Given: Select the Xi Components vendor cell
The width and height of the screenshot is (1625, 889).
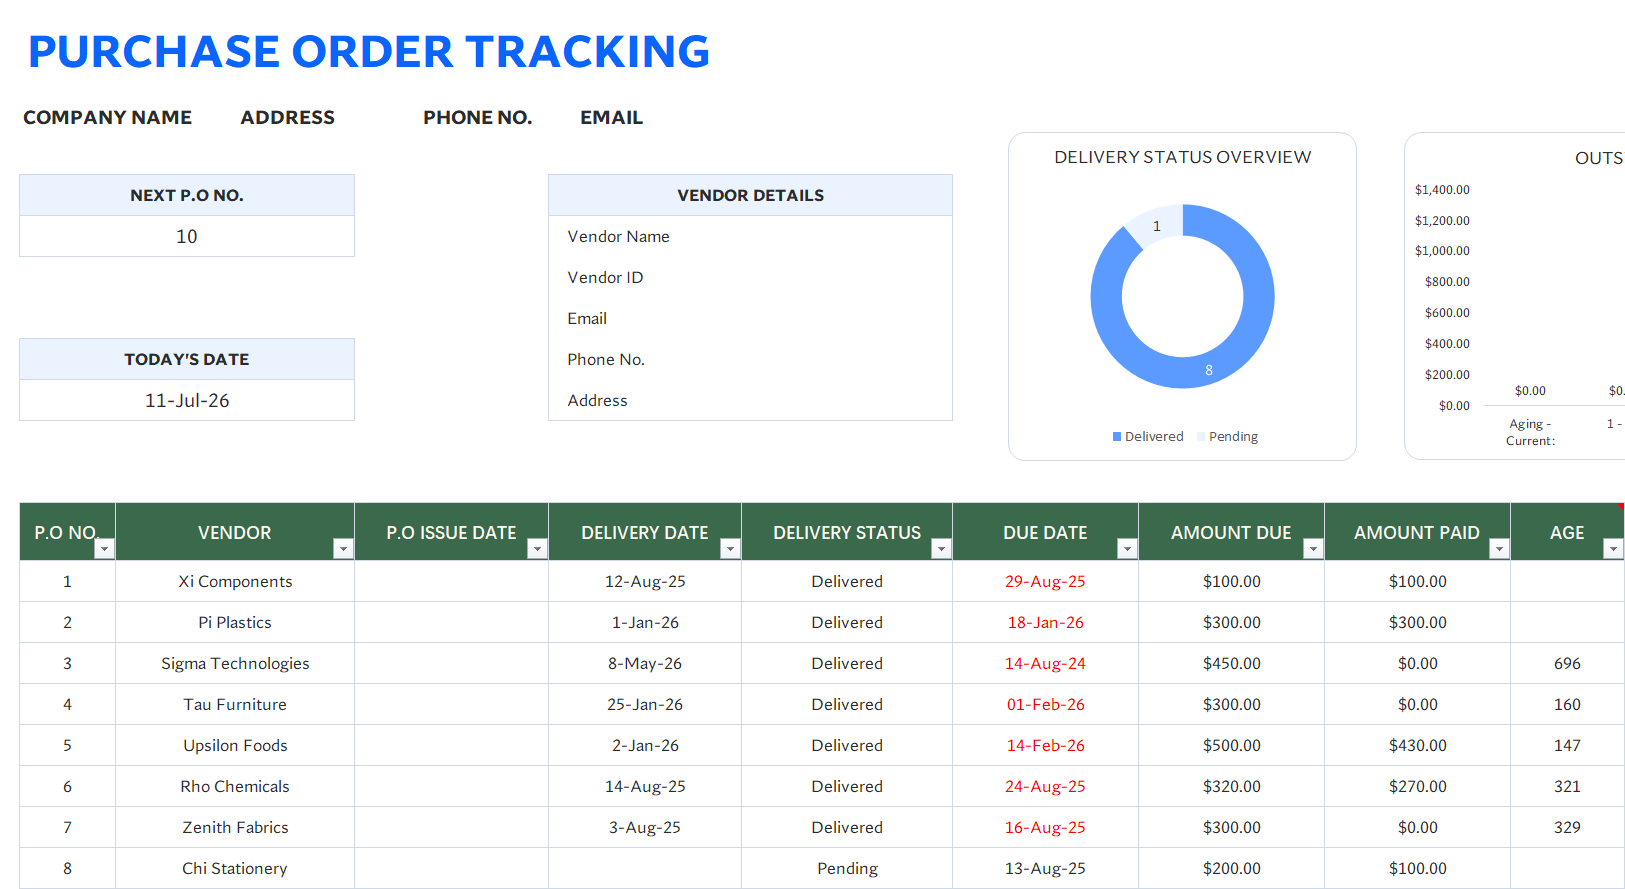Looking at the screenshot, I should pyautogui.click(x=235, y=581).
